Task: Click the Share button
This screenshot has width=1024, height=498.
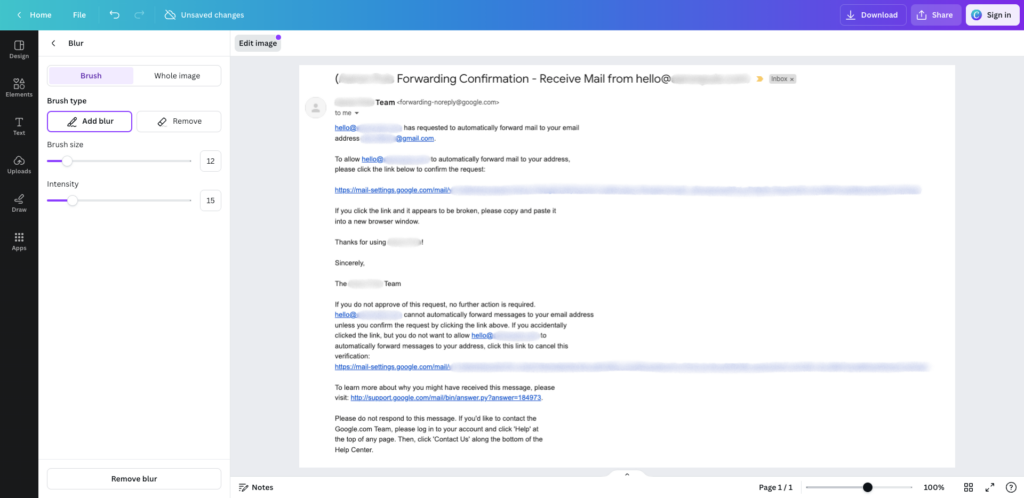Action: [x=935, y=15]
